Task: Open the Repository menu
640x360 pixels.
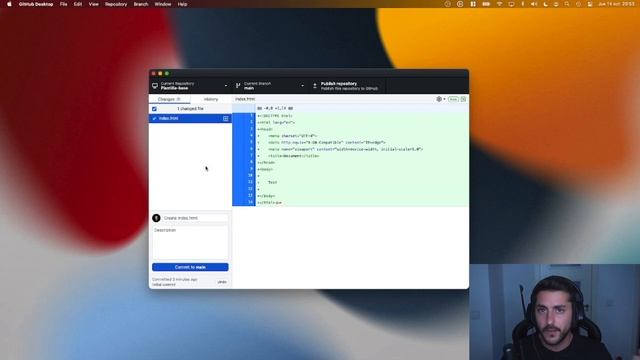Action: (x=116, y=4)
